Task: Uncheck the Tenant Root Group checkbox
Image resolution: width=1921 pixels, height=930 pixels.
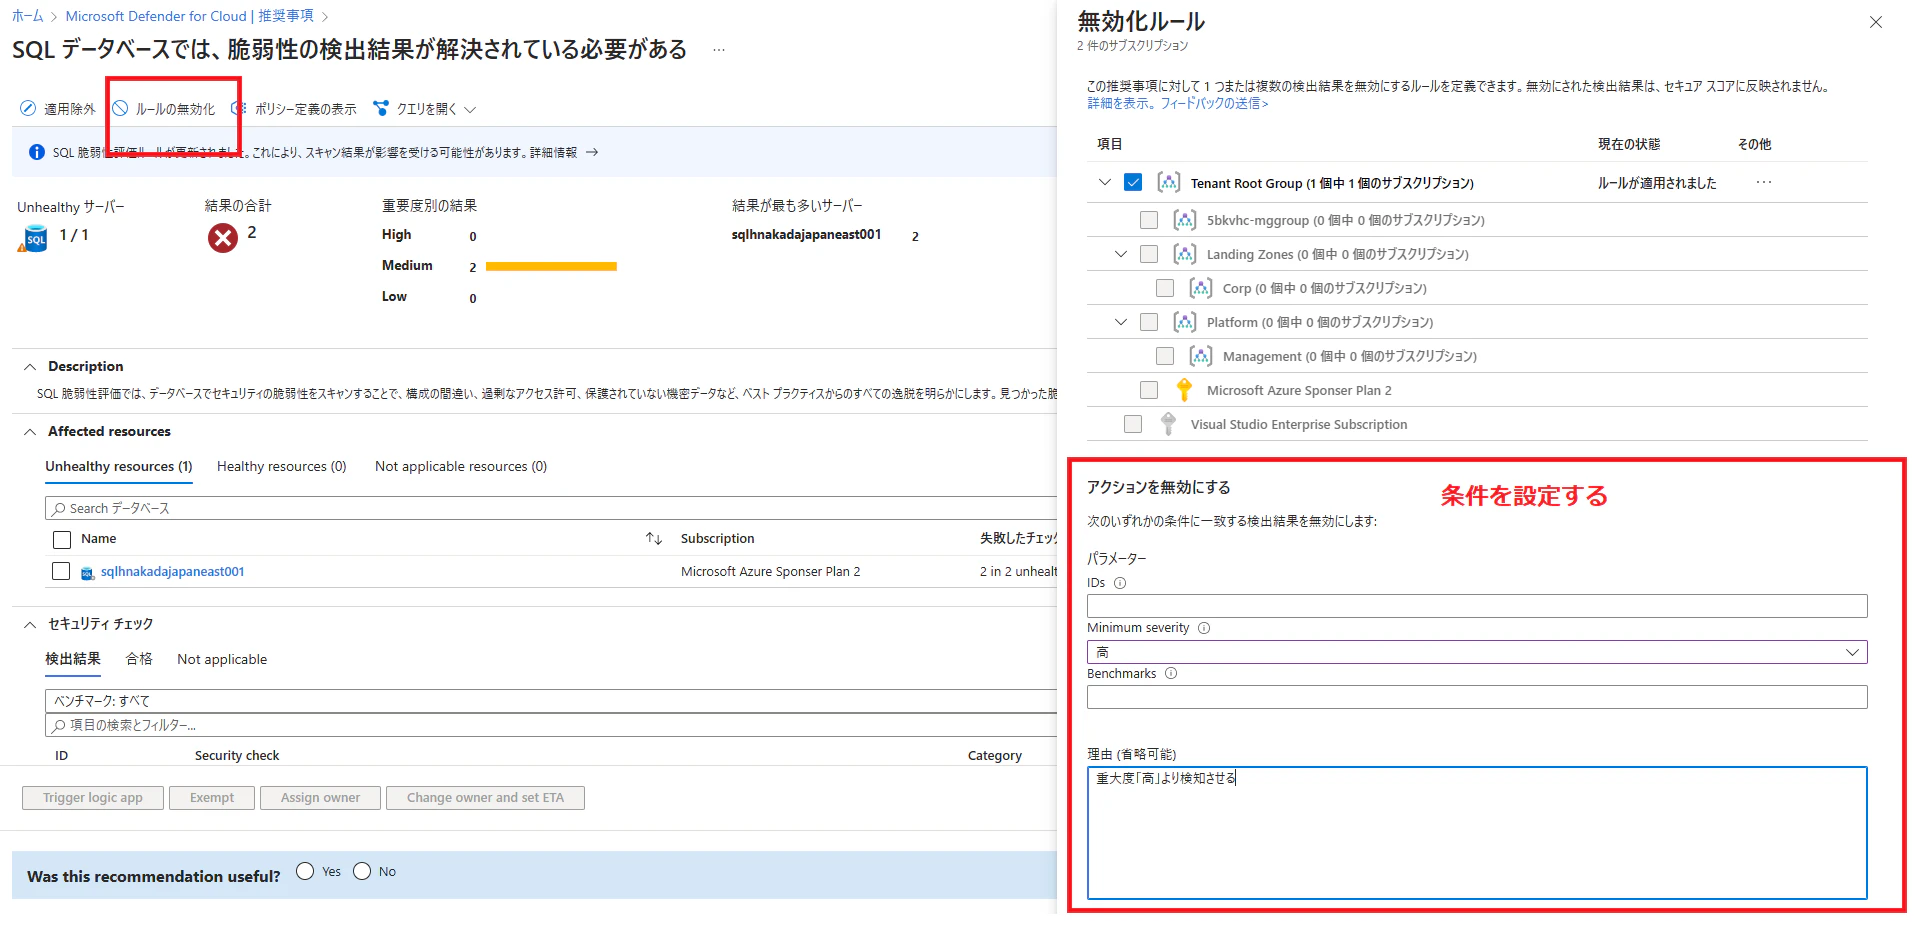Action: (1133, 182)
